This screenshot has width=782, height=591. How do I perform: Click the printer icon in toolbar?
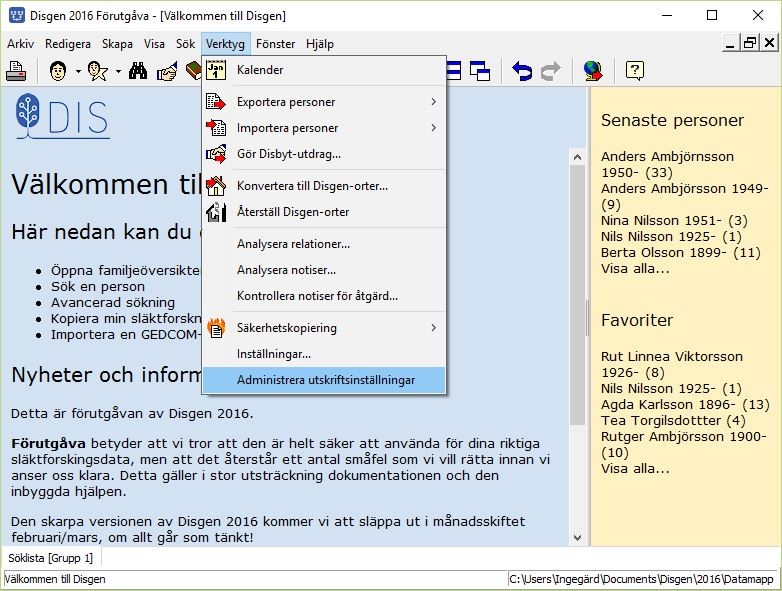(x=16, y=71)
